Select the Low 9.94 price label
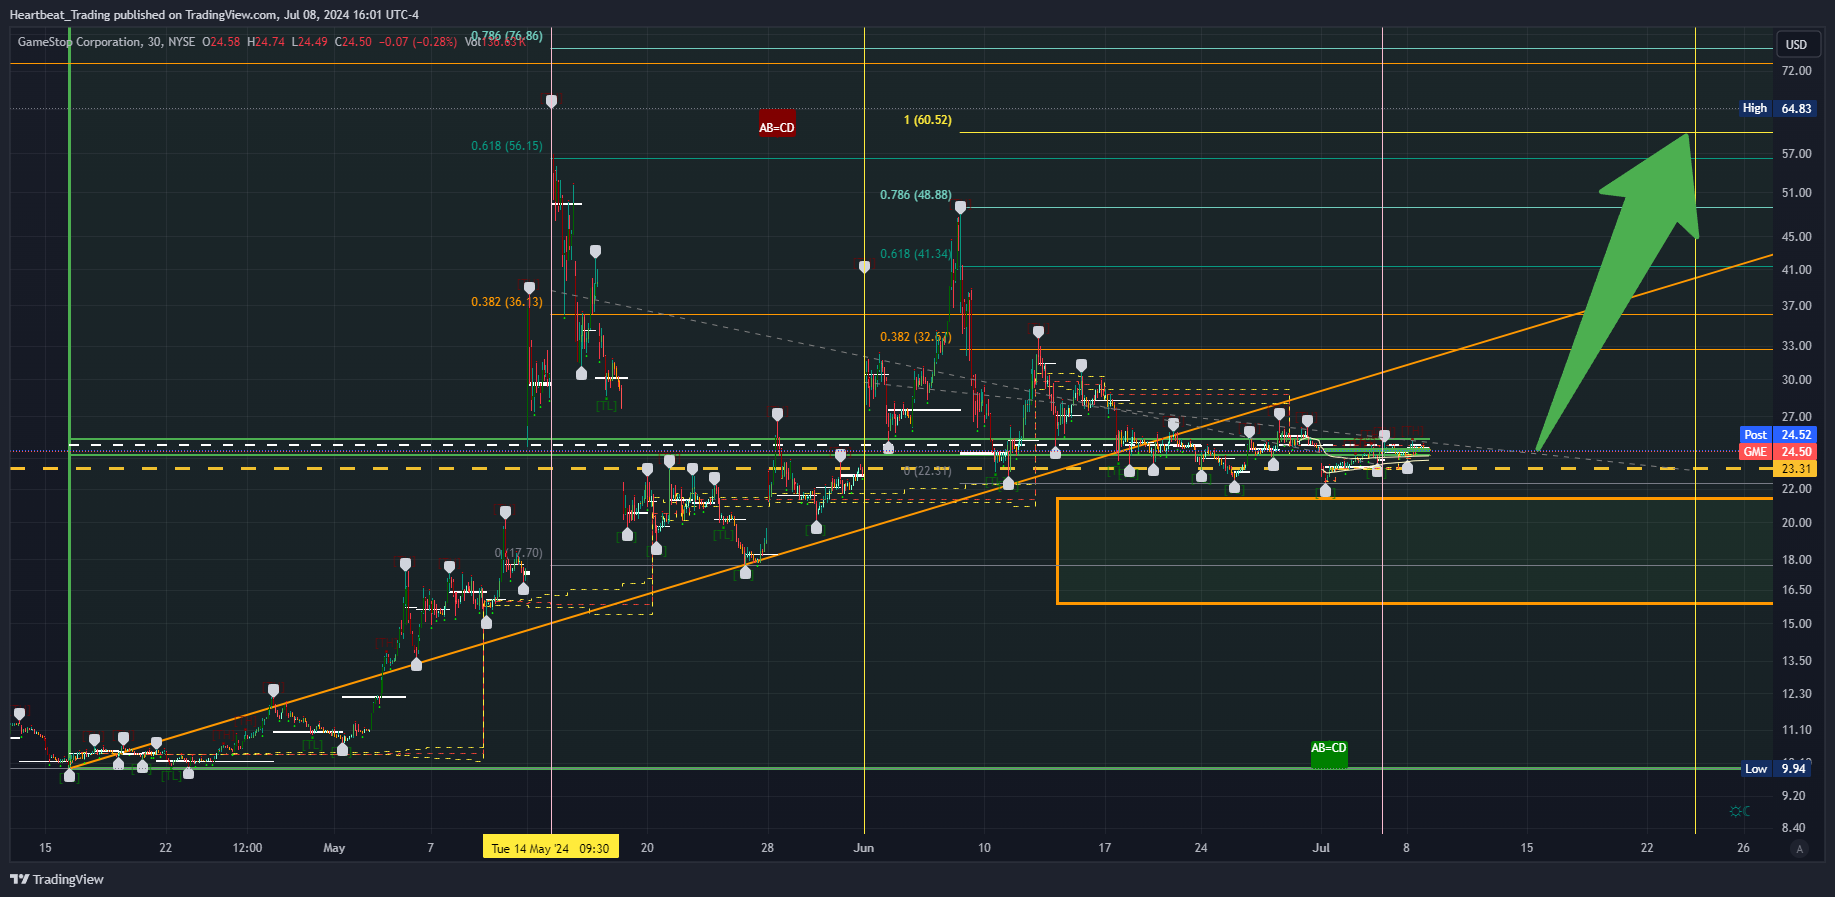1835x897 pixels. tap(1776, 768)
